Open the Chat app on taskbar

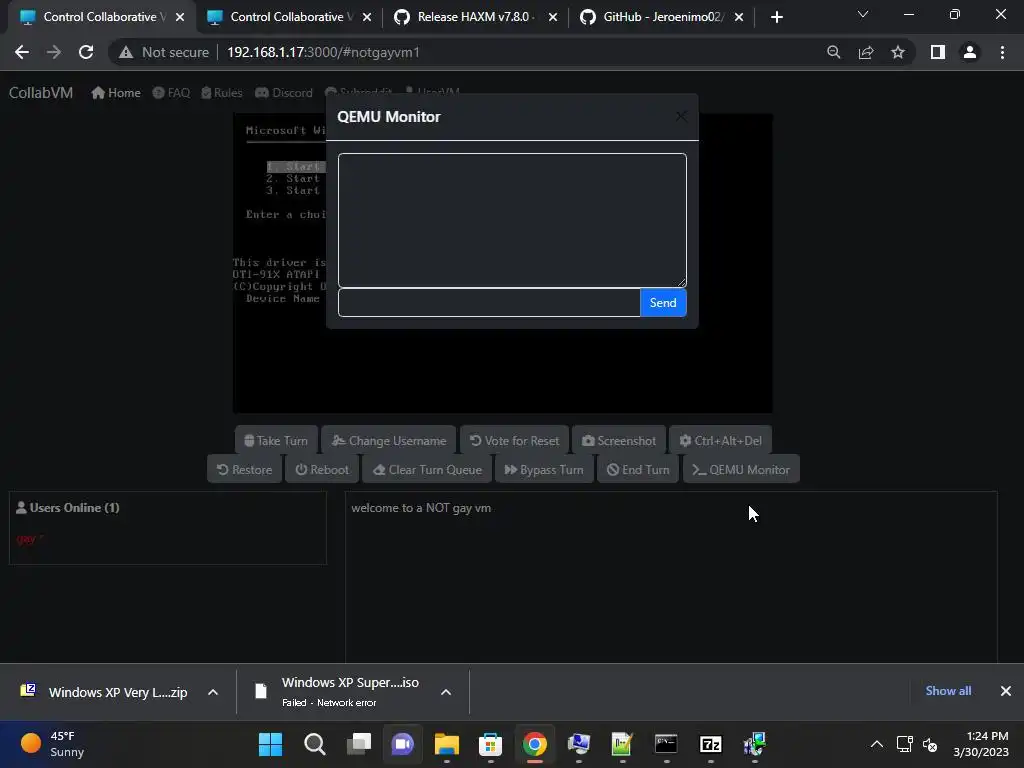coord(402,744)
